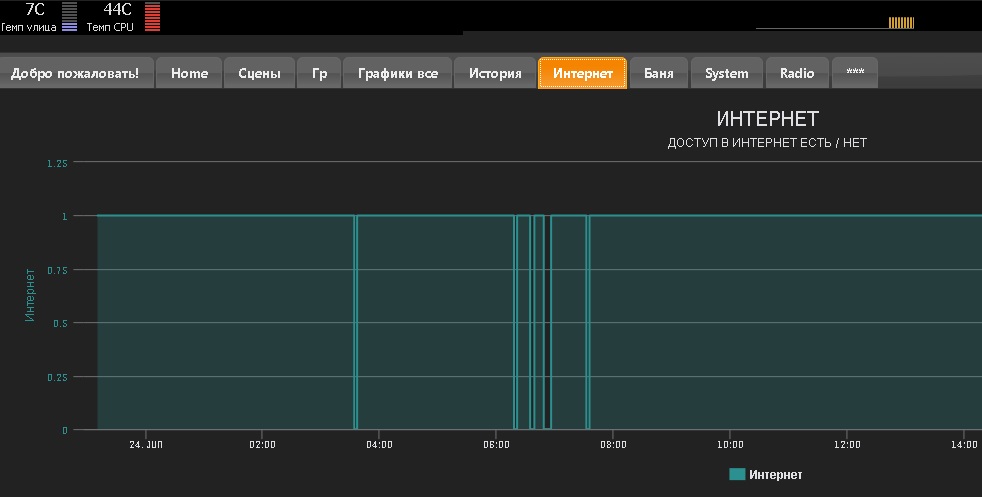Select the Гр tab
This screenshot has height=497, width=982.
319,73
